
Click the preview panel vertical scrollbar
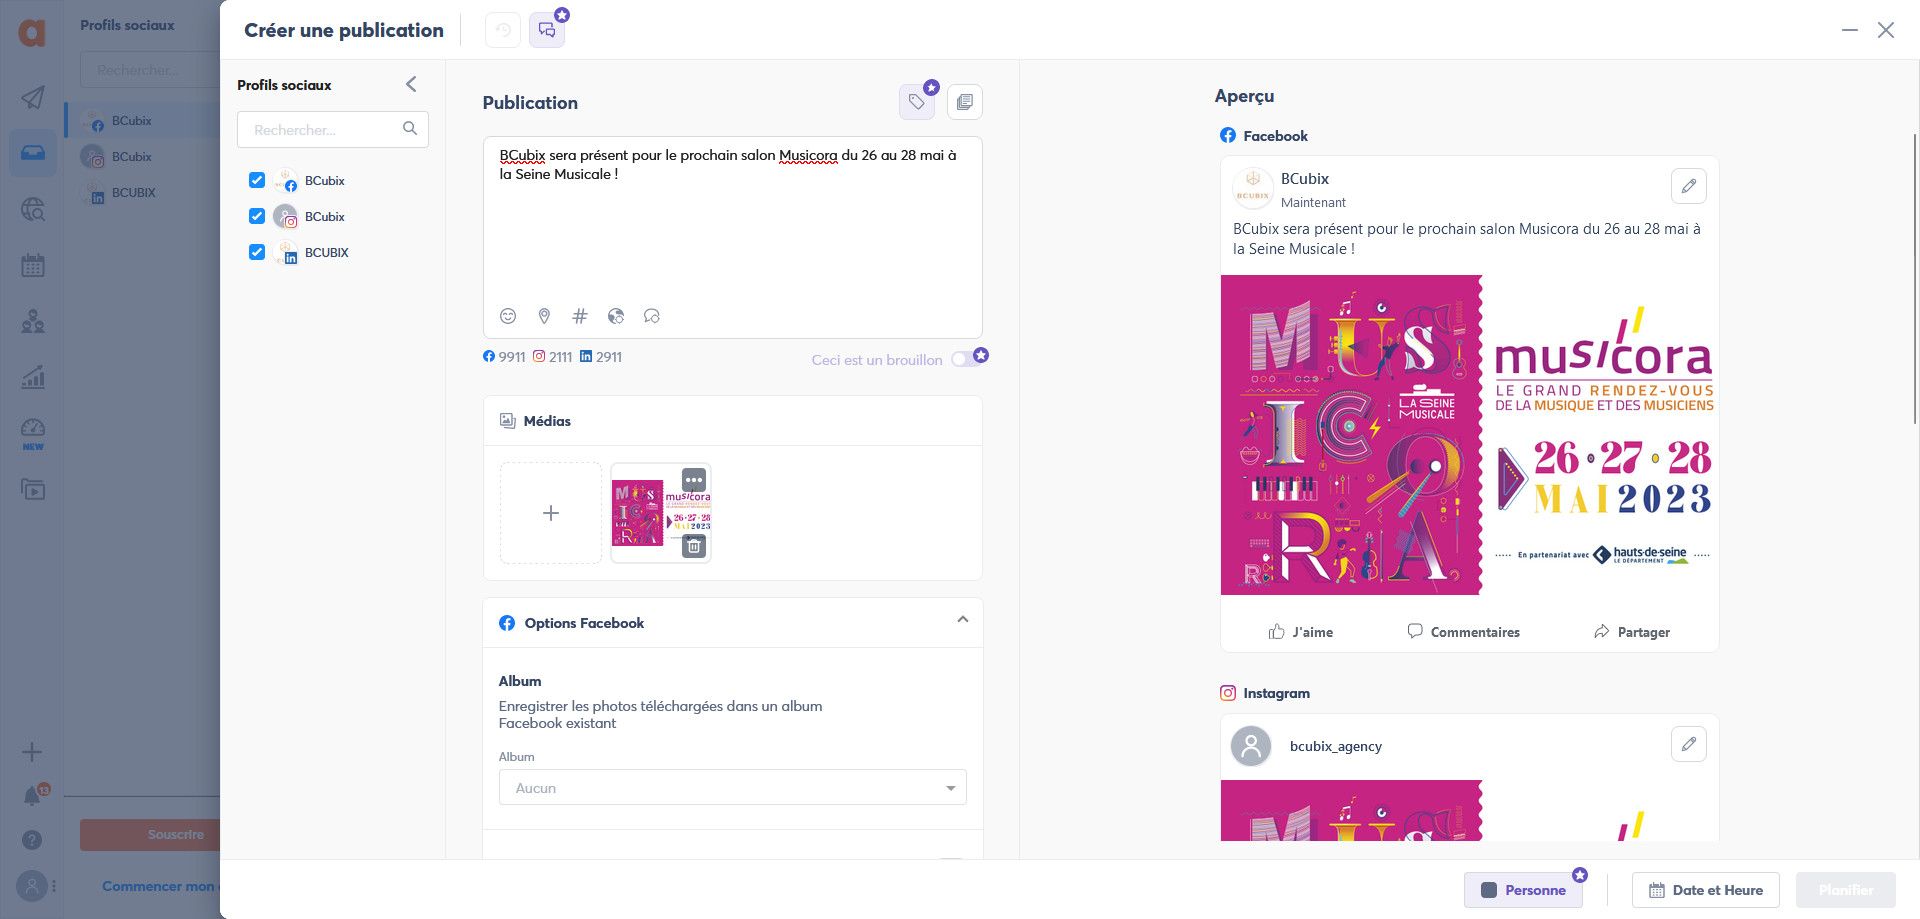tap(1915, 280)
